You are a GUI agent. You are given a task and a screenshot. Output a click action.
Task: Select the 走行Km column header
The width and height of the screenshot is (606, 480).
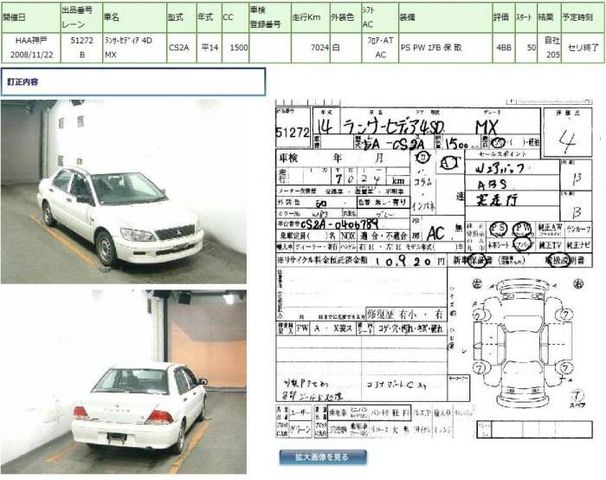311,17
